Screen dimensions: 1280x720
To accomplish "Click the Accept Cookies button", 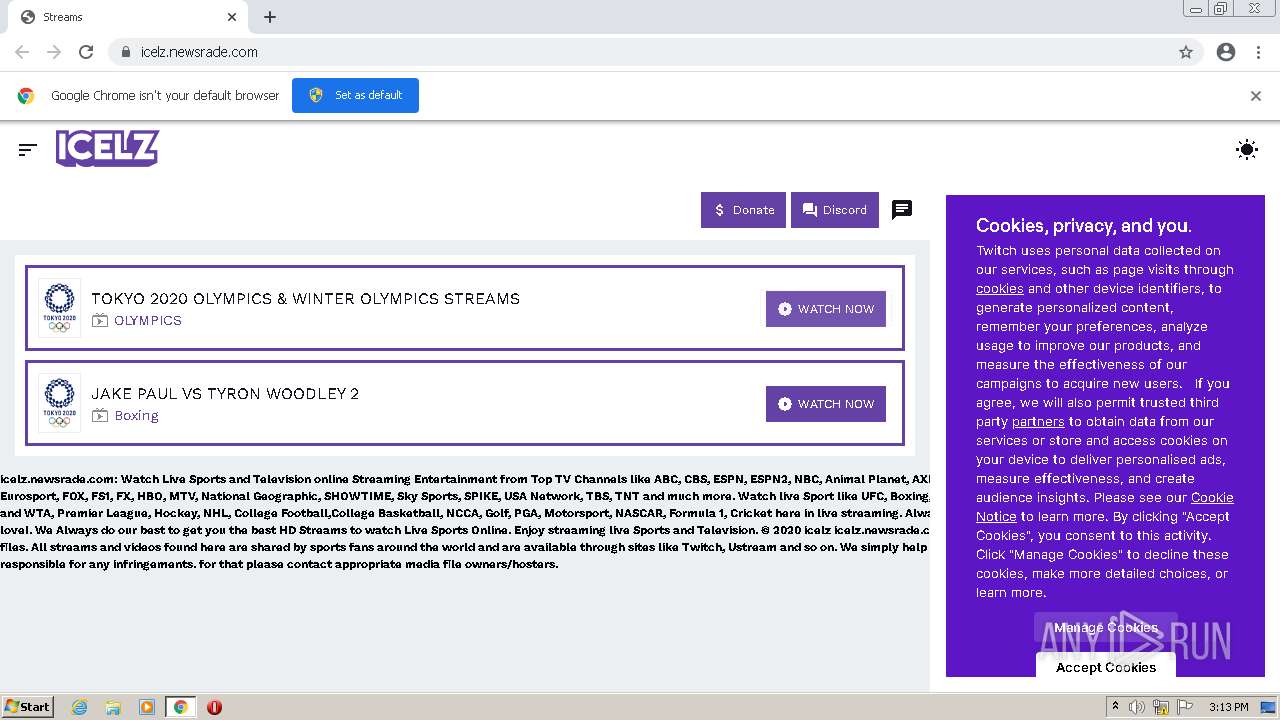I will click(x=1106, y=667).
